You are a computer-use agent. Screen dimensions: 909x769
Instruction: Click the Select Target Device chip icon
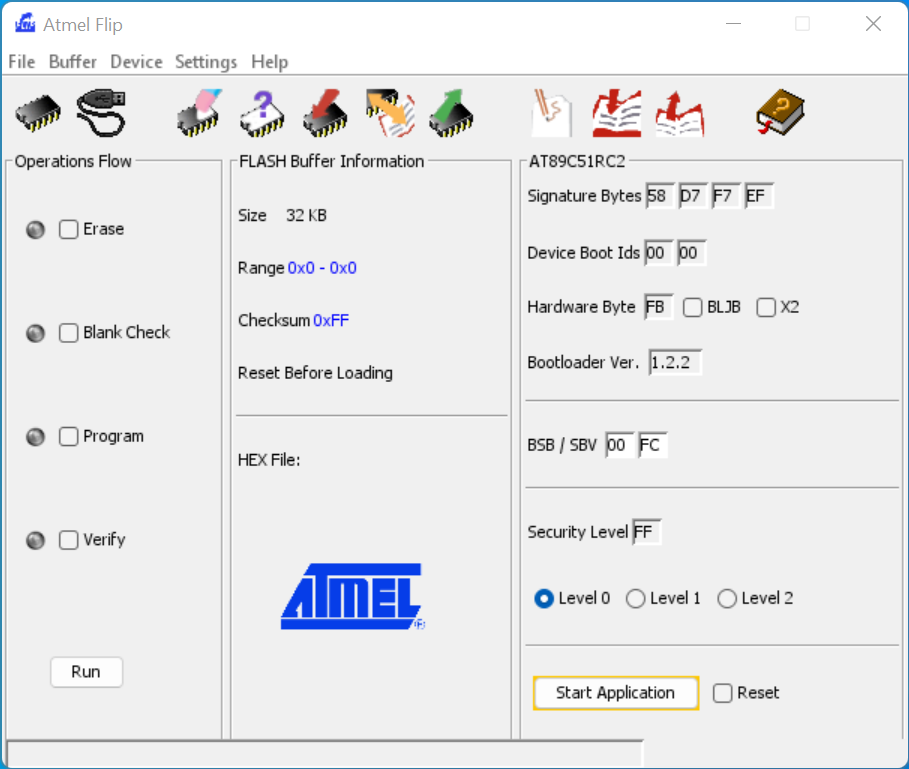click(x=38, y=112)
